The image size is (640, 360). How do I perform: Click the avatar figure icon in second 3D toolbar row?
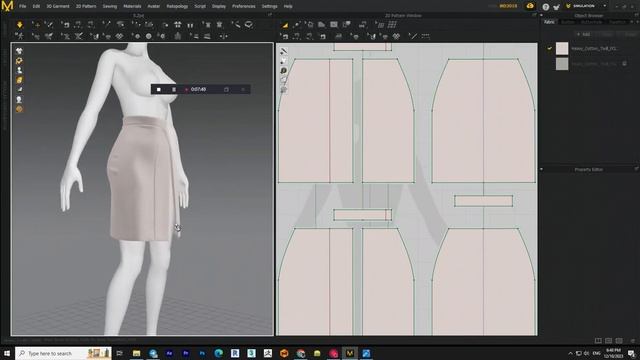[x=19, y=36]
